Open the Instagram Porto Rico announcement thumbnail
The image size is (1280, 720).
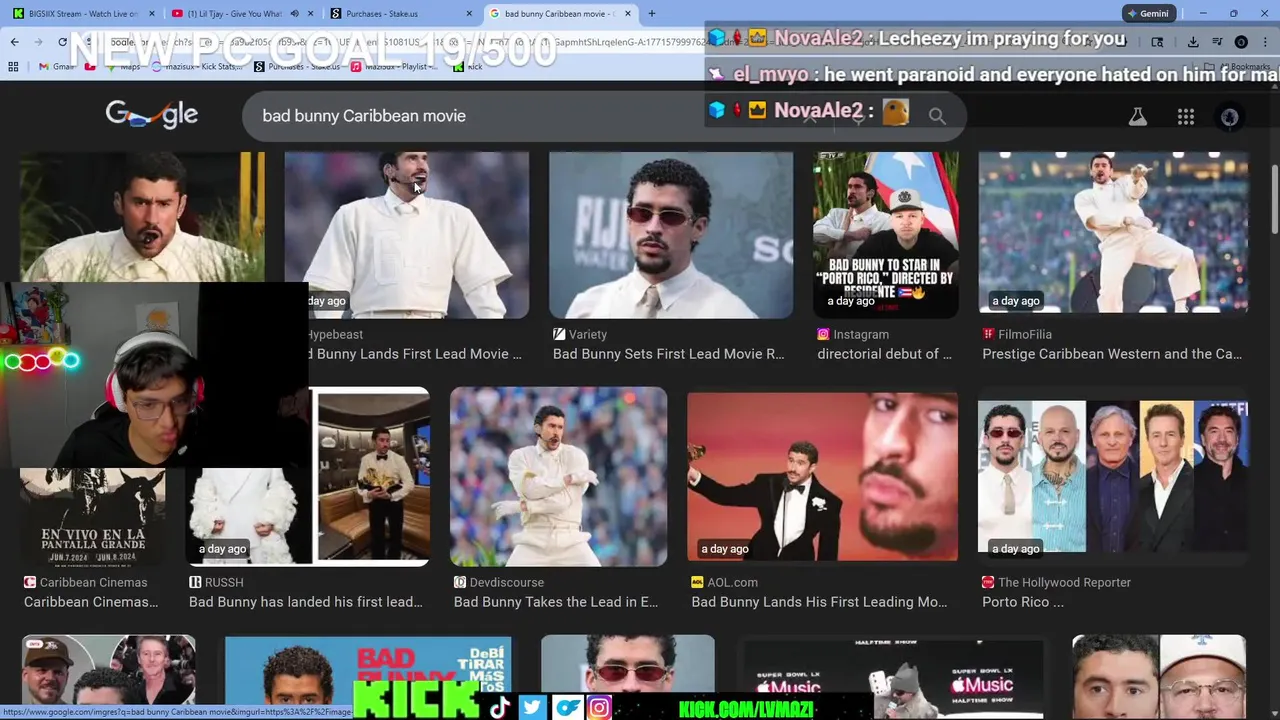coord(886,235)
